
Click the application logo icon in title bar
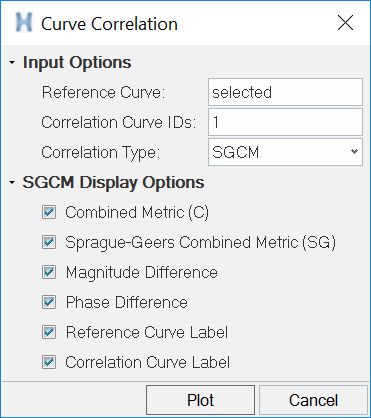24,23
